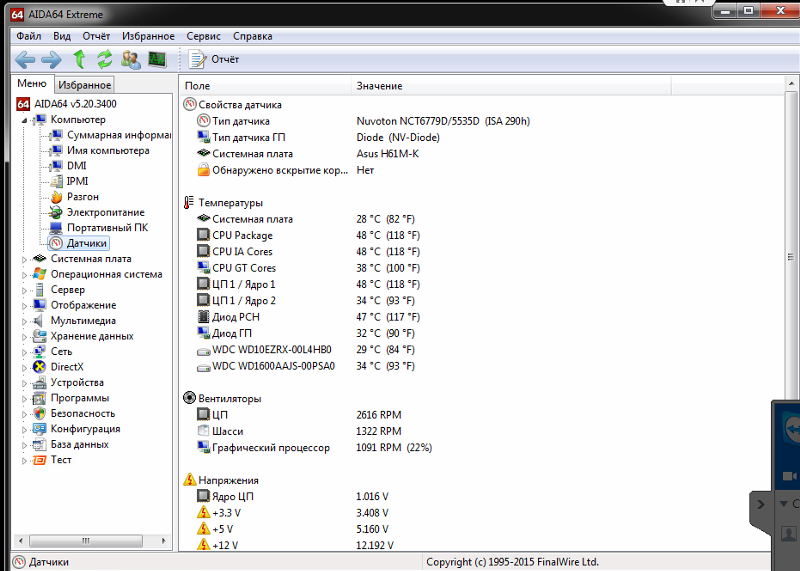Click the sidebar scroll right arrow
The width and height of the screenshot is (800, 571).
pos(163,540)
